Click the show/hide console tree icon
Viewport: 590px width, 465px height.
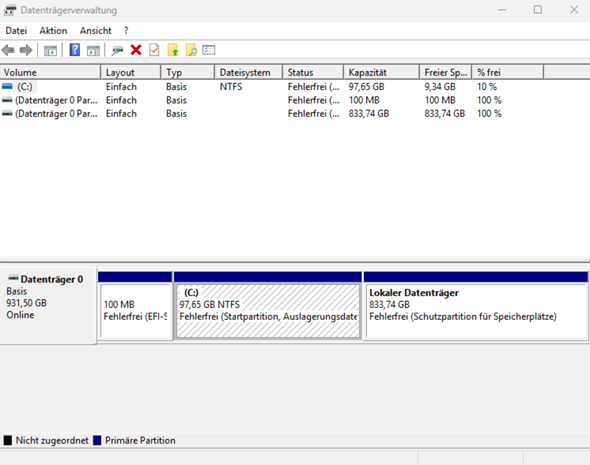50,50
